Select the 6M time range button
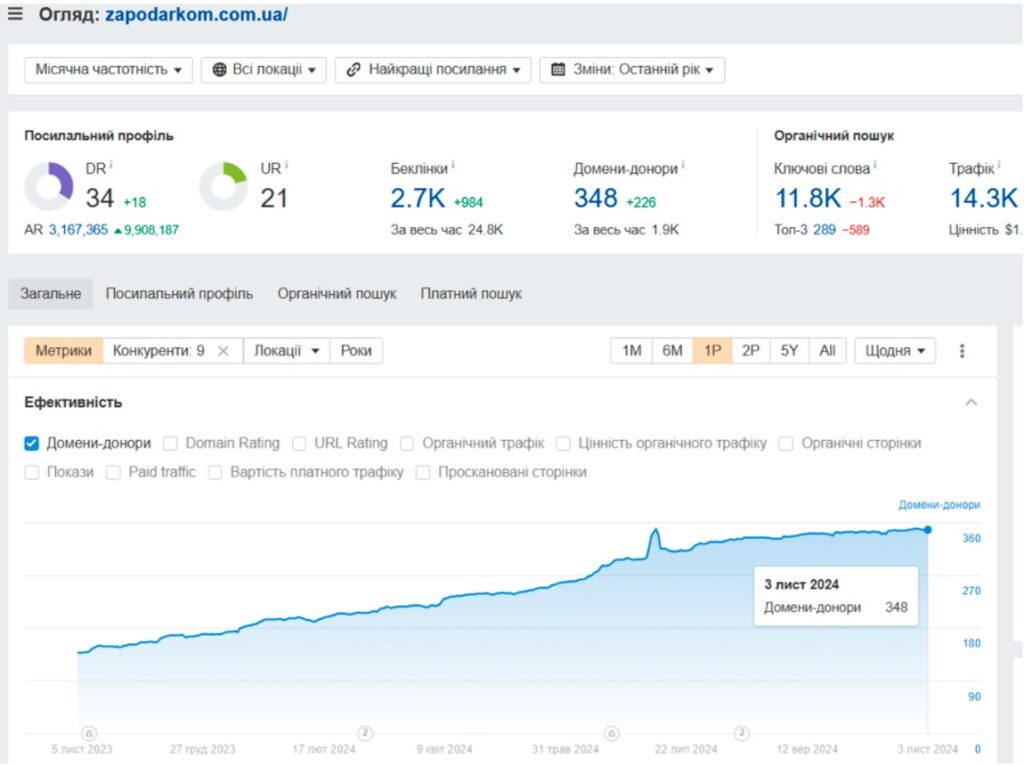1024x766 pixels. coord(672,351)
